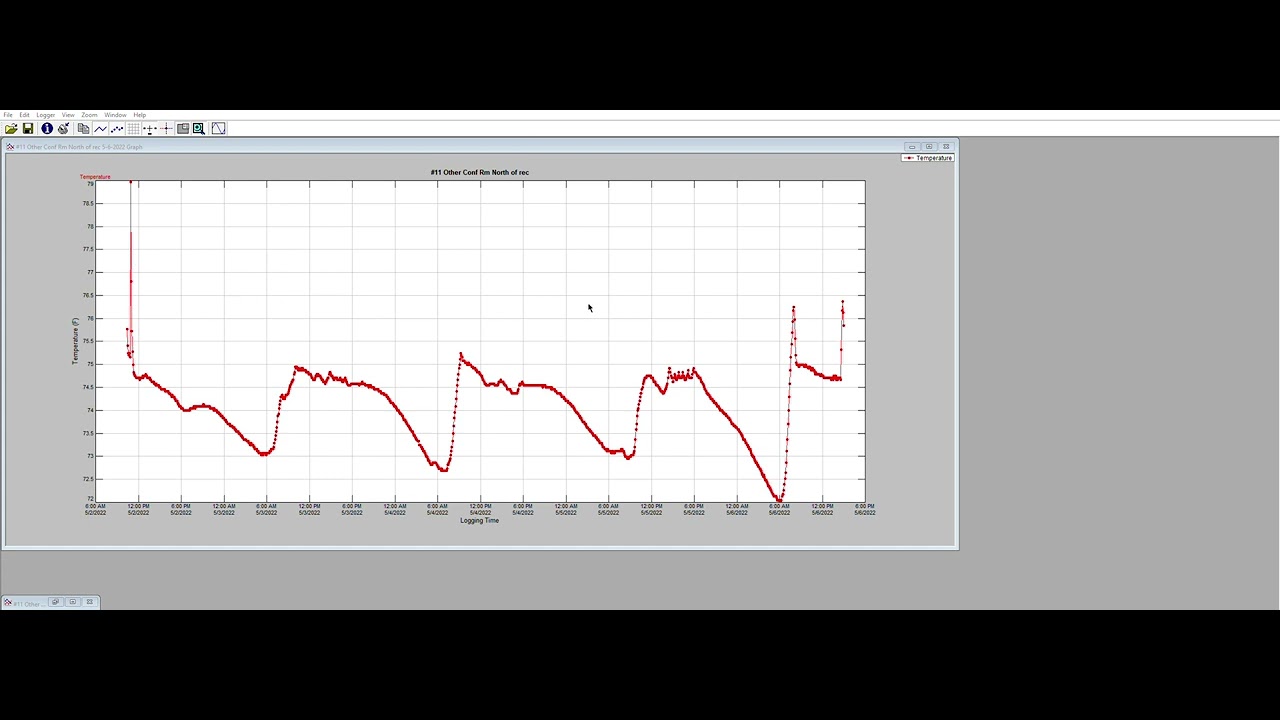Click the minimized #11 Other window icon
Screen dimensions: 1280x720
coord(8,602)
